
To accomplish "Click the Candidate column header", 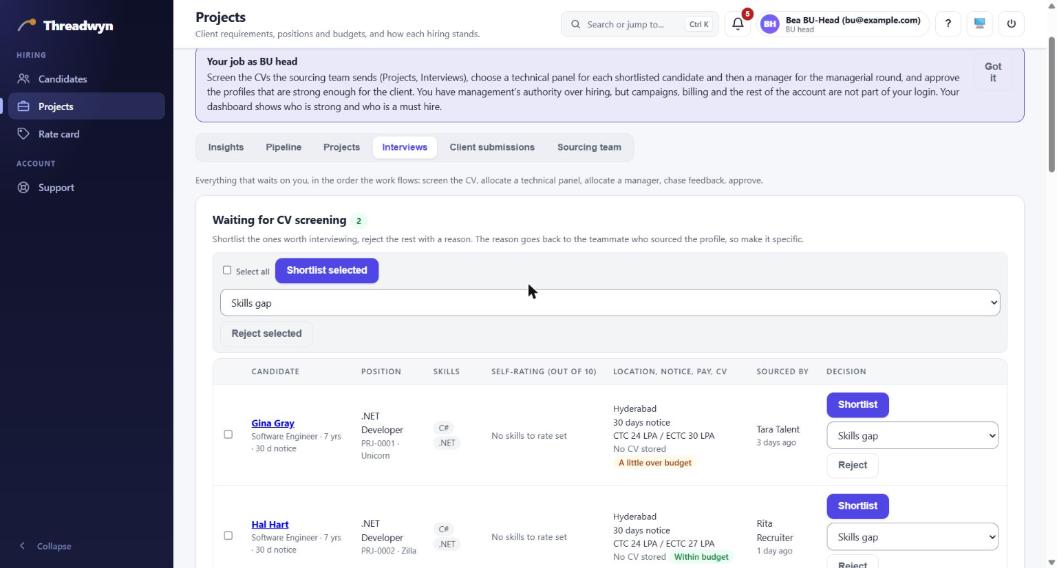I will tap(275, 371).
